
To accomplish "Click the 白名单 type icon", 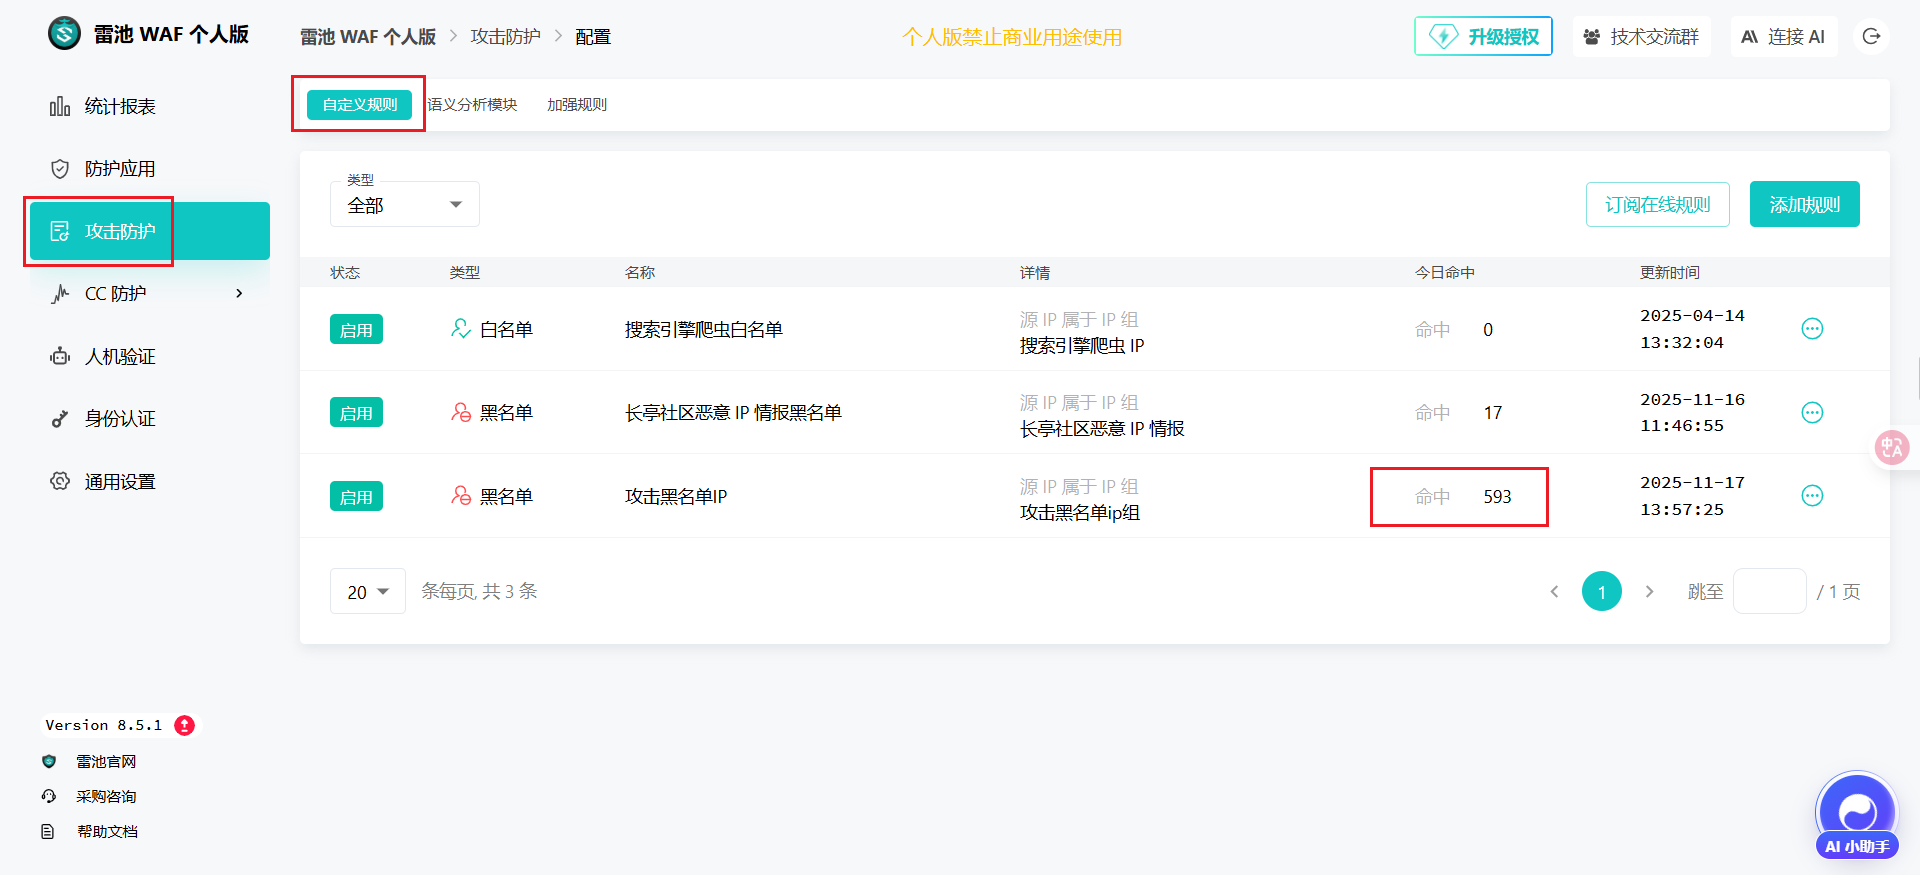I will click(x=460, y=328).
